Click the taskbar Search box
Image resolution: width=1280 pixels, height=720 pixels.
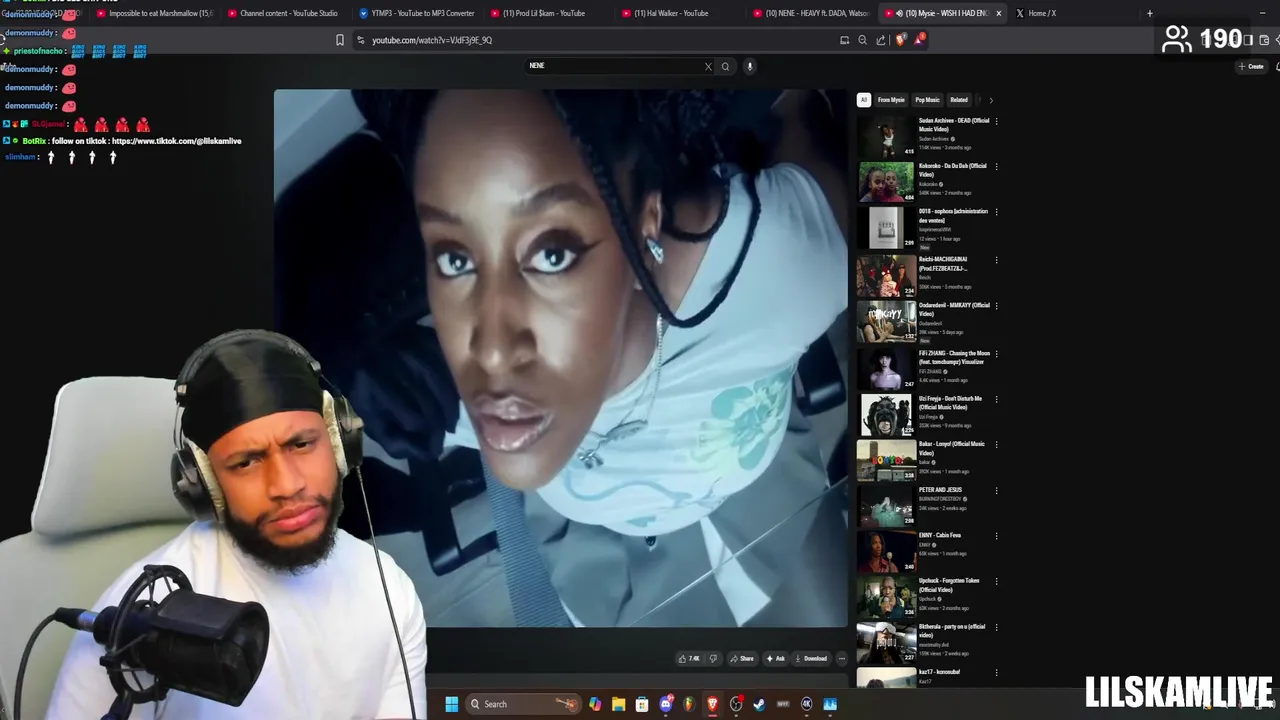(523, 704)
